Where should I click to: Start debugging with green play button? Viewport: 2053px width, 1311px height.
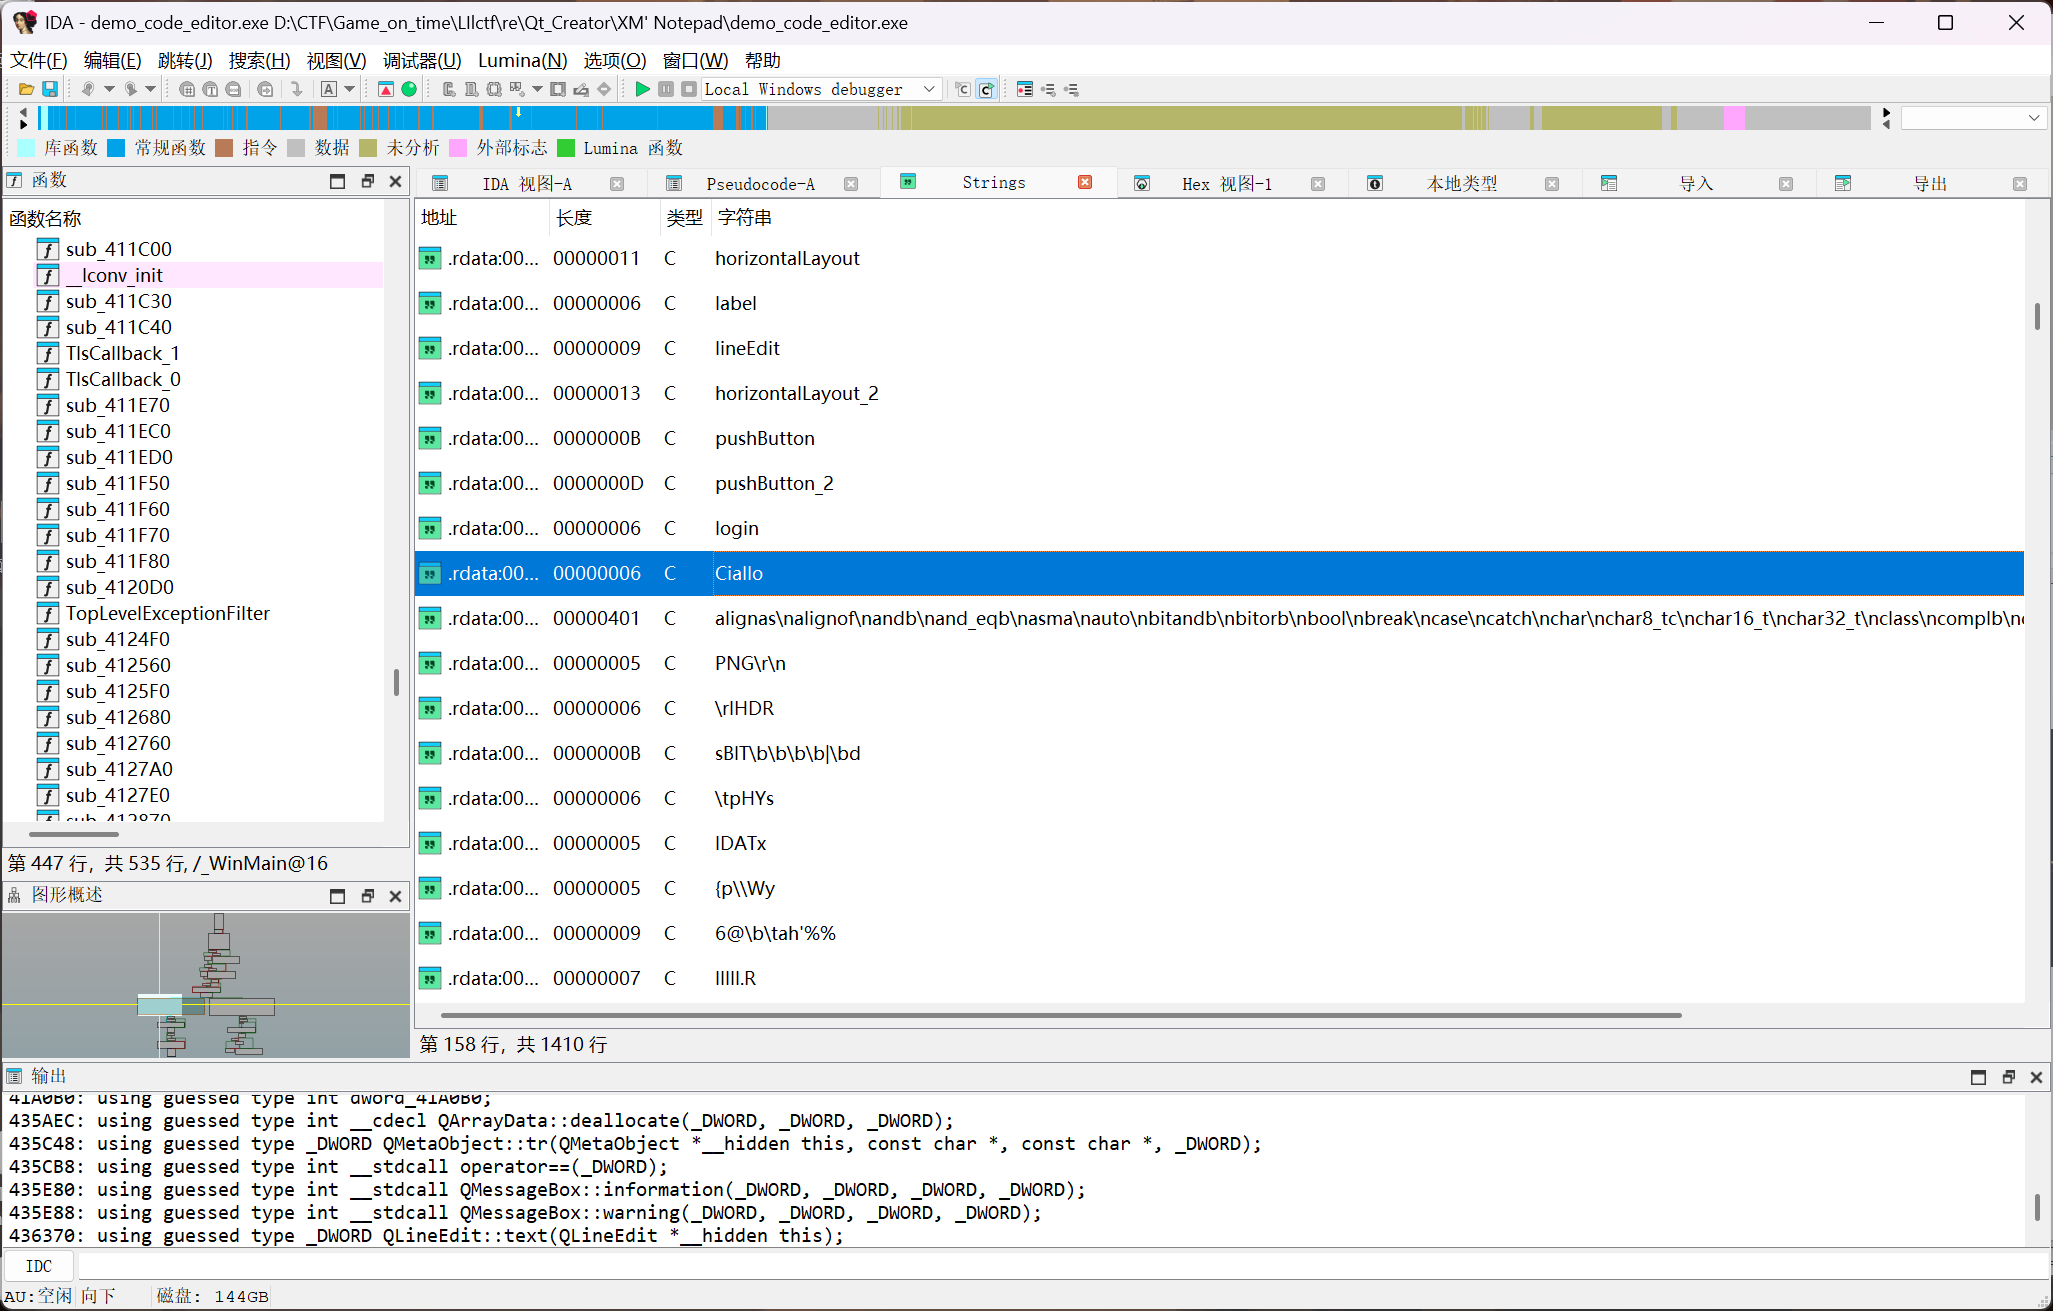pos(642,89)
